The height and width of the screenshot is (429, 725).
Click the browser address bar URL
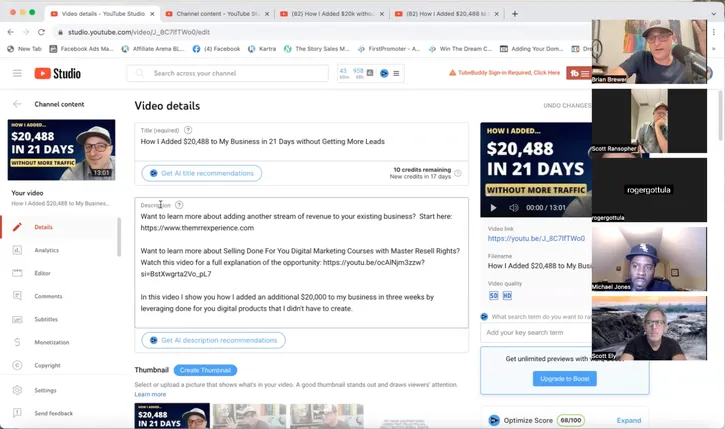click(x=139, y=32)
